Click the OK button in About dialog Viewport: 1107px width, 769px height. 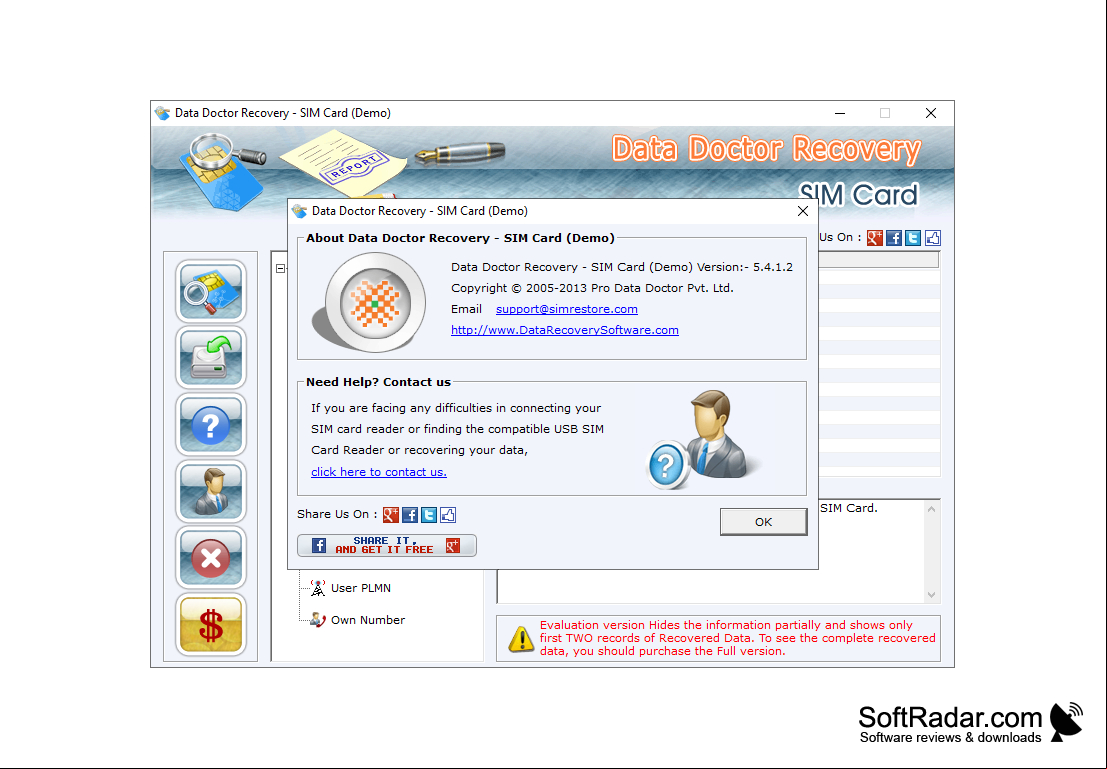[x=763, y=522]
